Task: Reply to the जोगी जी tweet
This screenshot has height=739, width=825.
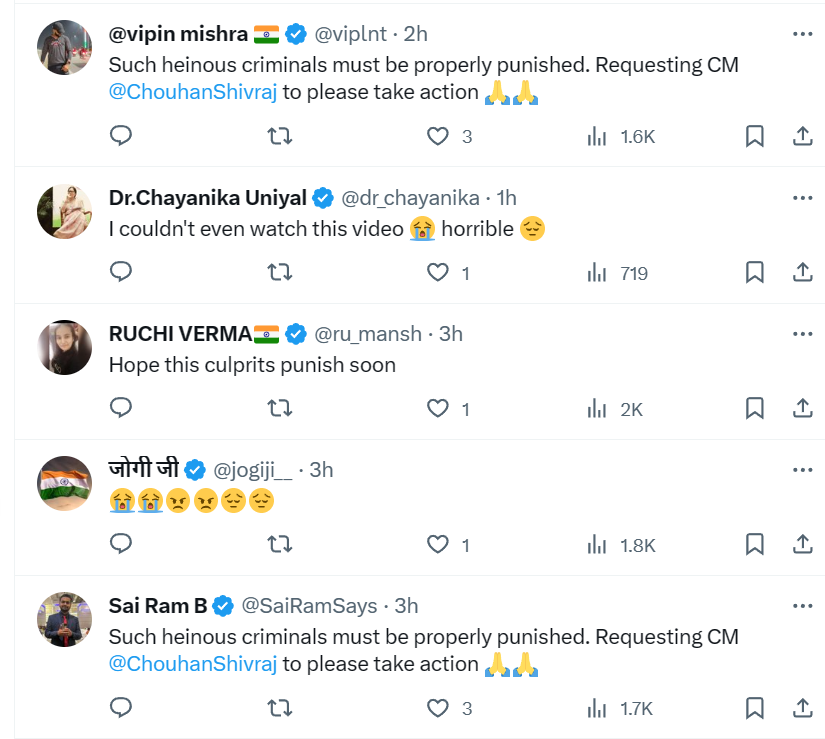Action: pos(121,545)
